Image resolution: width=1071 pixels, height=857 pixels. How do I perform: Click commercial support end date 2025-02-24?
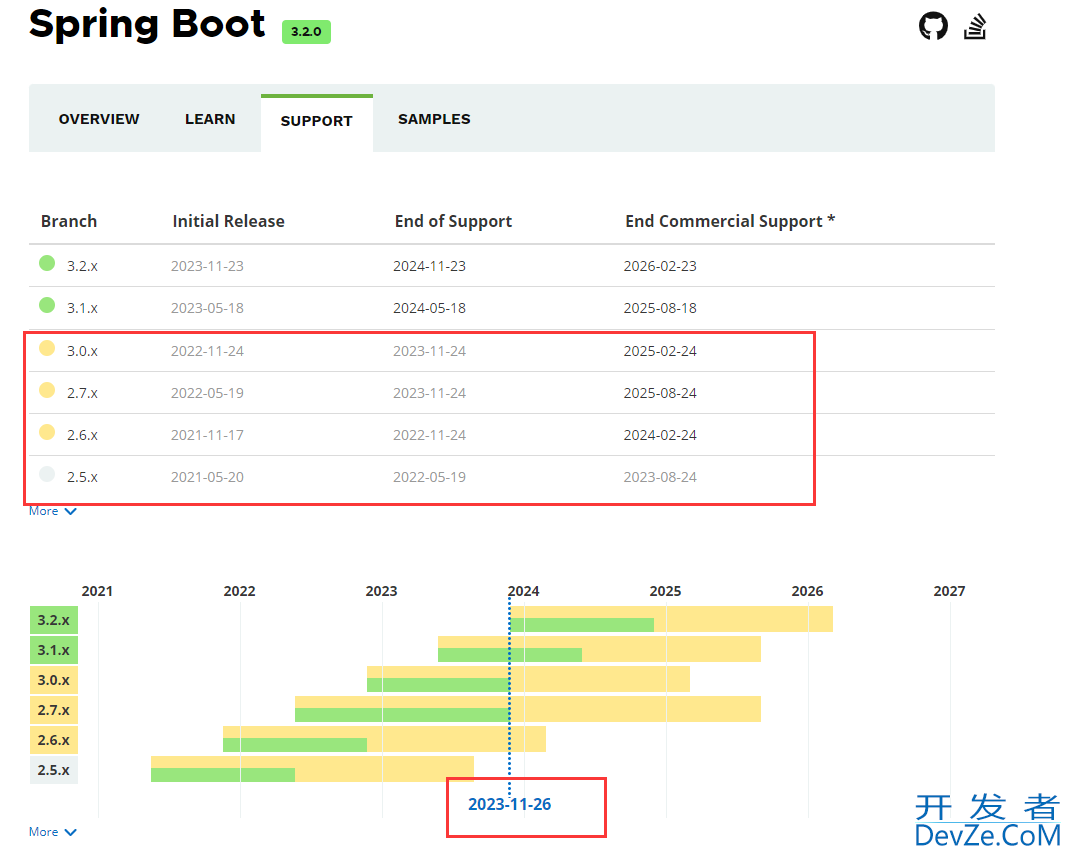(x=660, y=352)
